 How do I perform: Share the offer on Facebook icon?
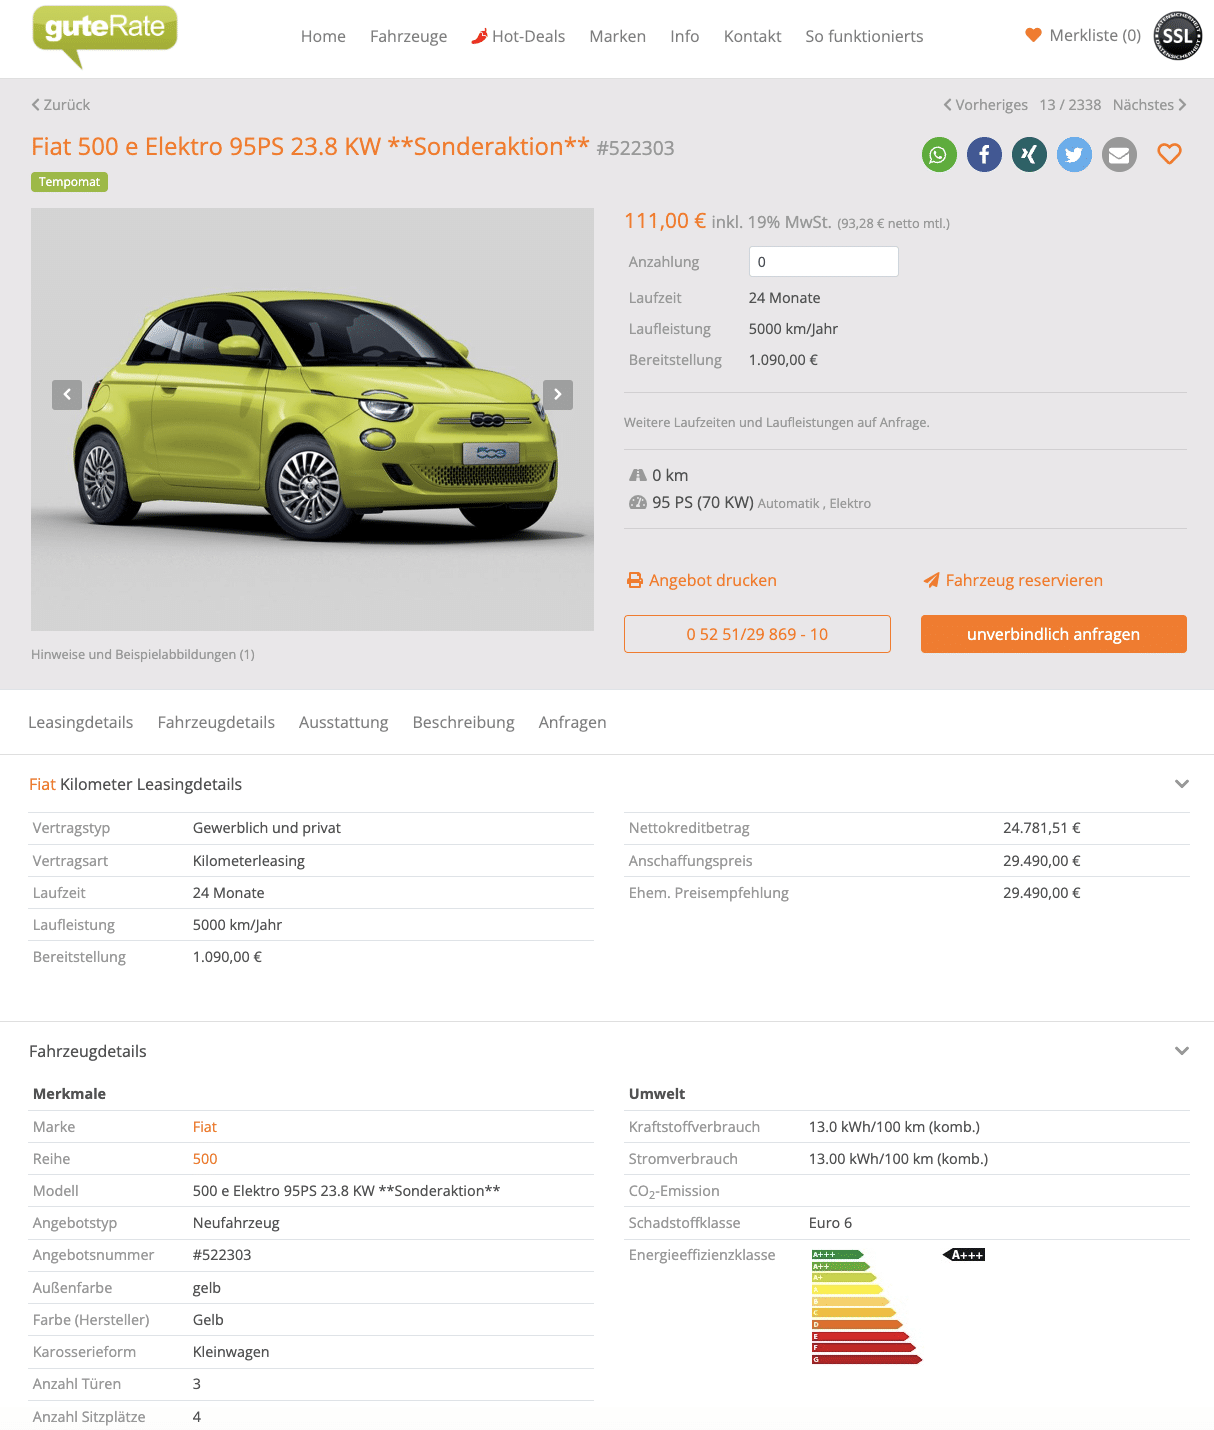point(984,155)
